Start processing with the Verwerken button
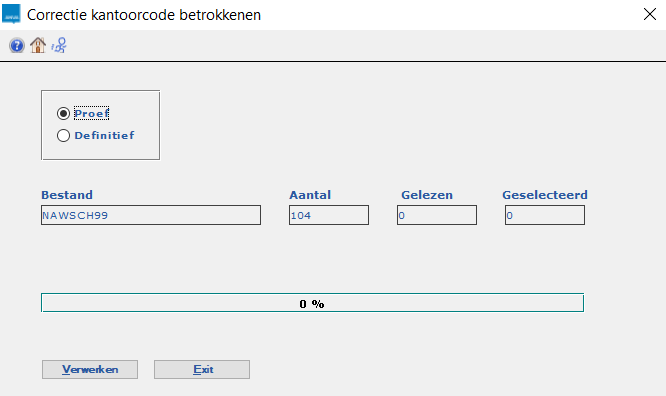The height and width of the screenshot is (396, 666). click(x=90, y=370)
